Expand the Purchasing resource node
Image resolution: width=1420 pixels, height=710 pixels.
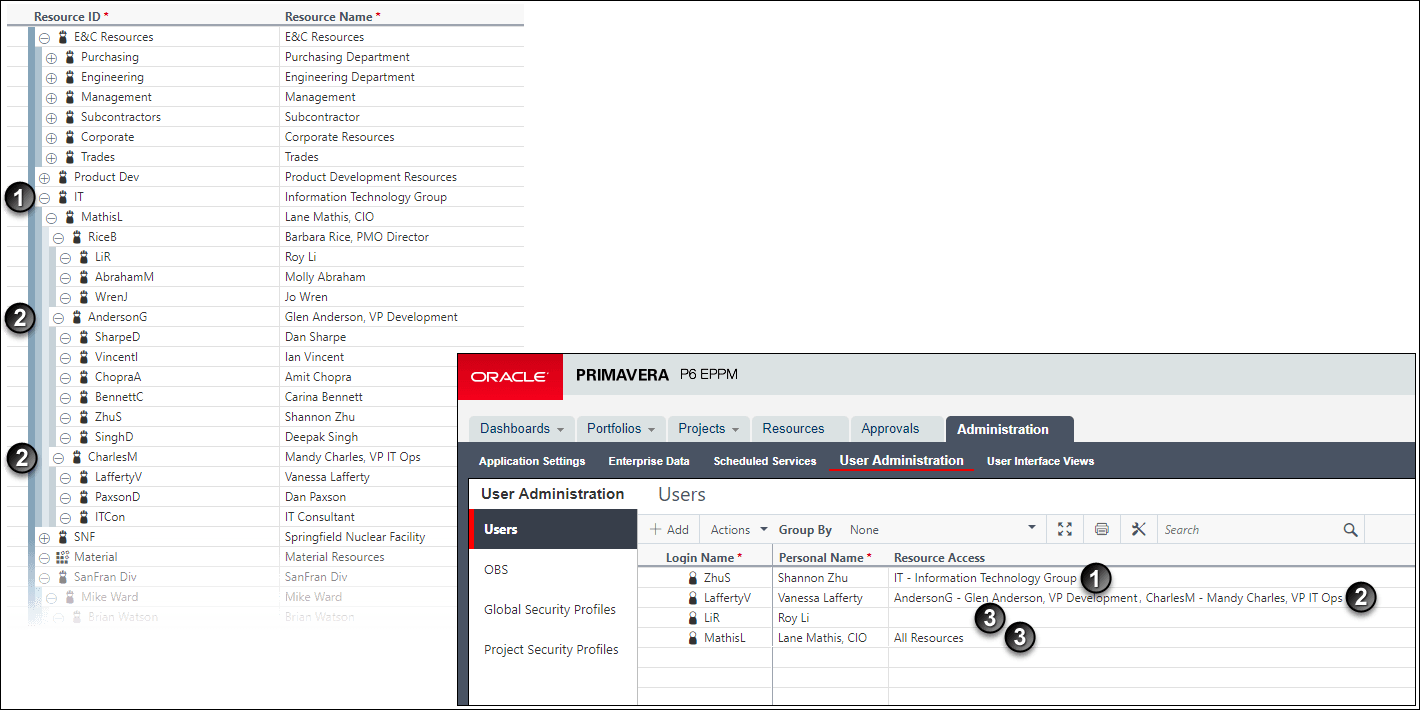[x=51, y=57]
